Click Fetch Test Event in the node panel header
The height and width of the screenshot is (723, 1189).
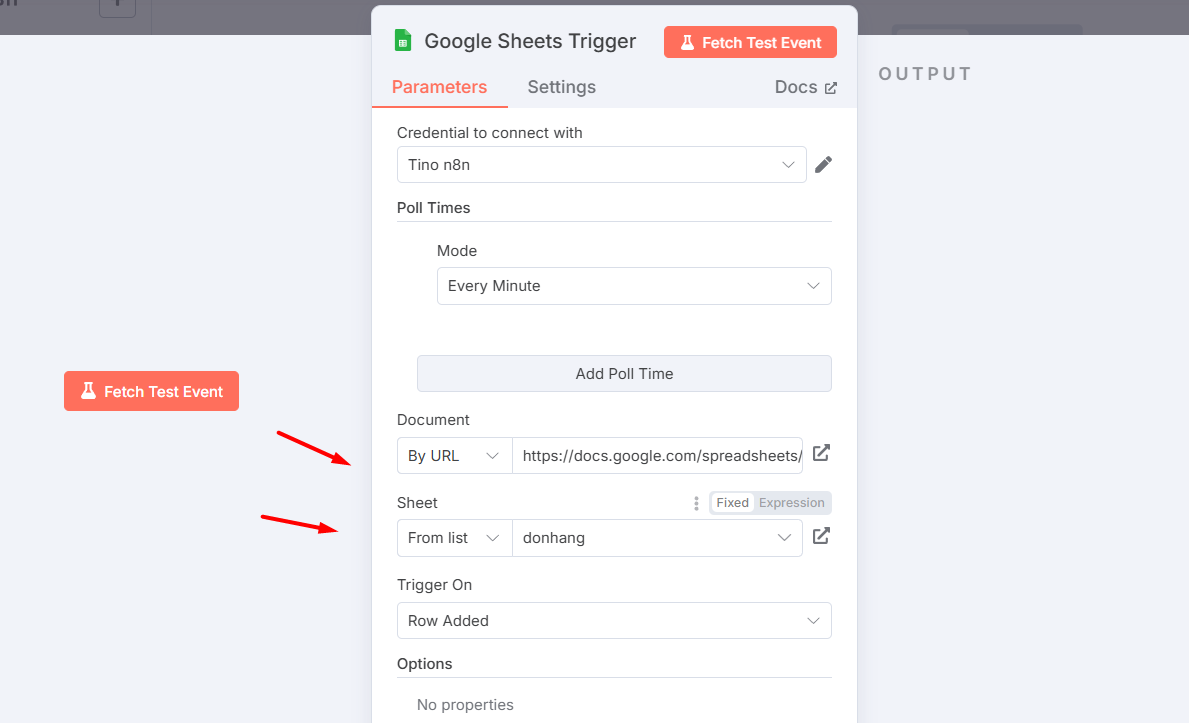point(750,42)
